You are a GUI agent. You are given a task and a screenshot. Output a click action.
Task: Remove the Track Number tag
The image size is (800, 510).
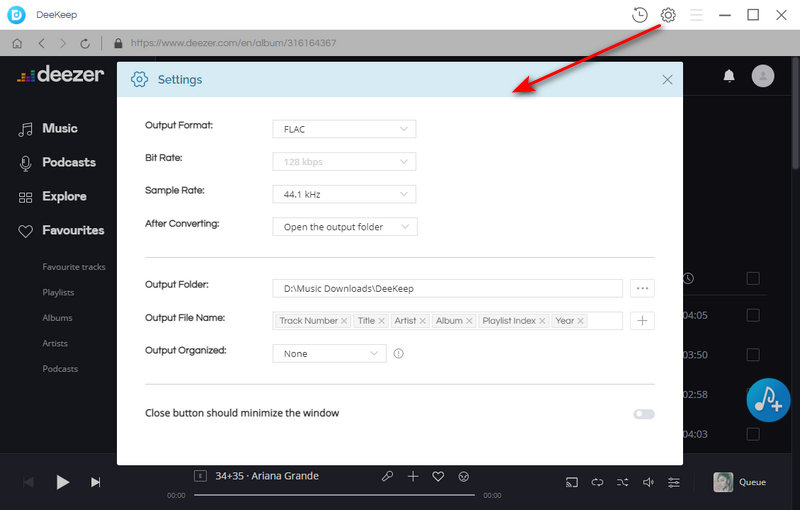click(x=344, y=321)
